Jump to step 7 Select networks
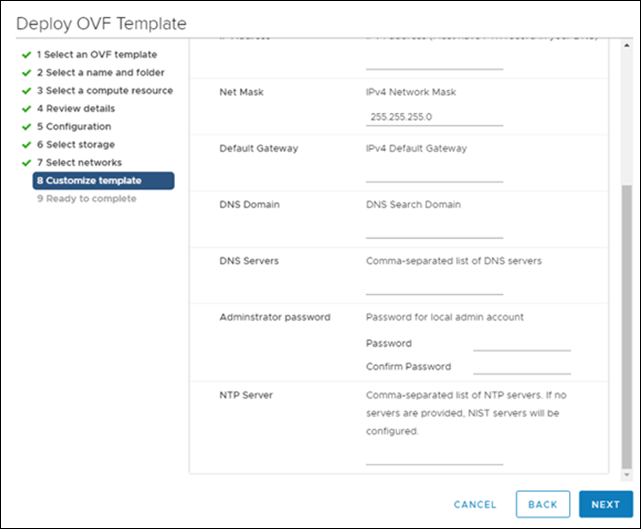 pos(83,162)
